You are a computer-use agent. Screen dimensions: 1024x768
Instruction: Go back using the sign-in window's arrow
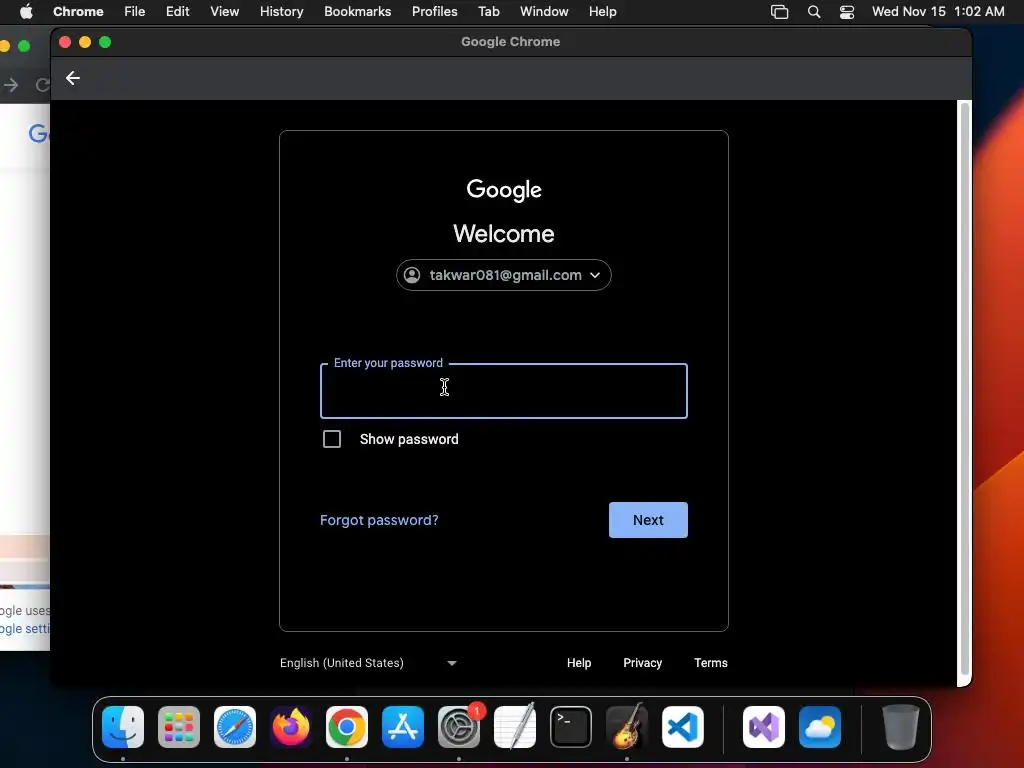coord(72,78)
